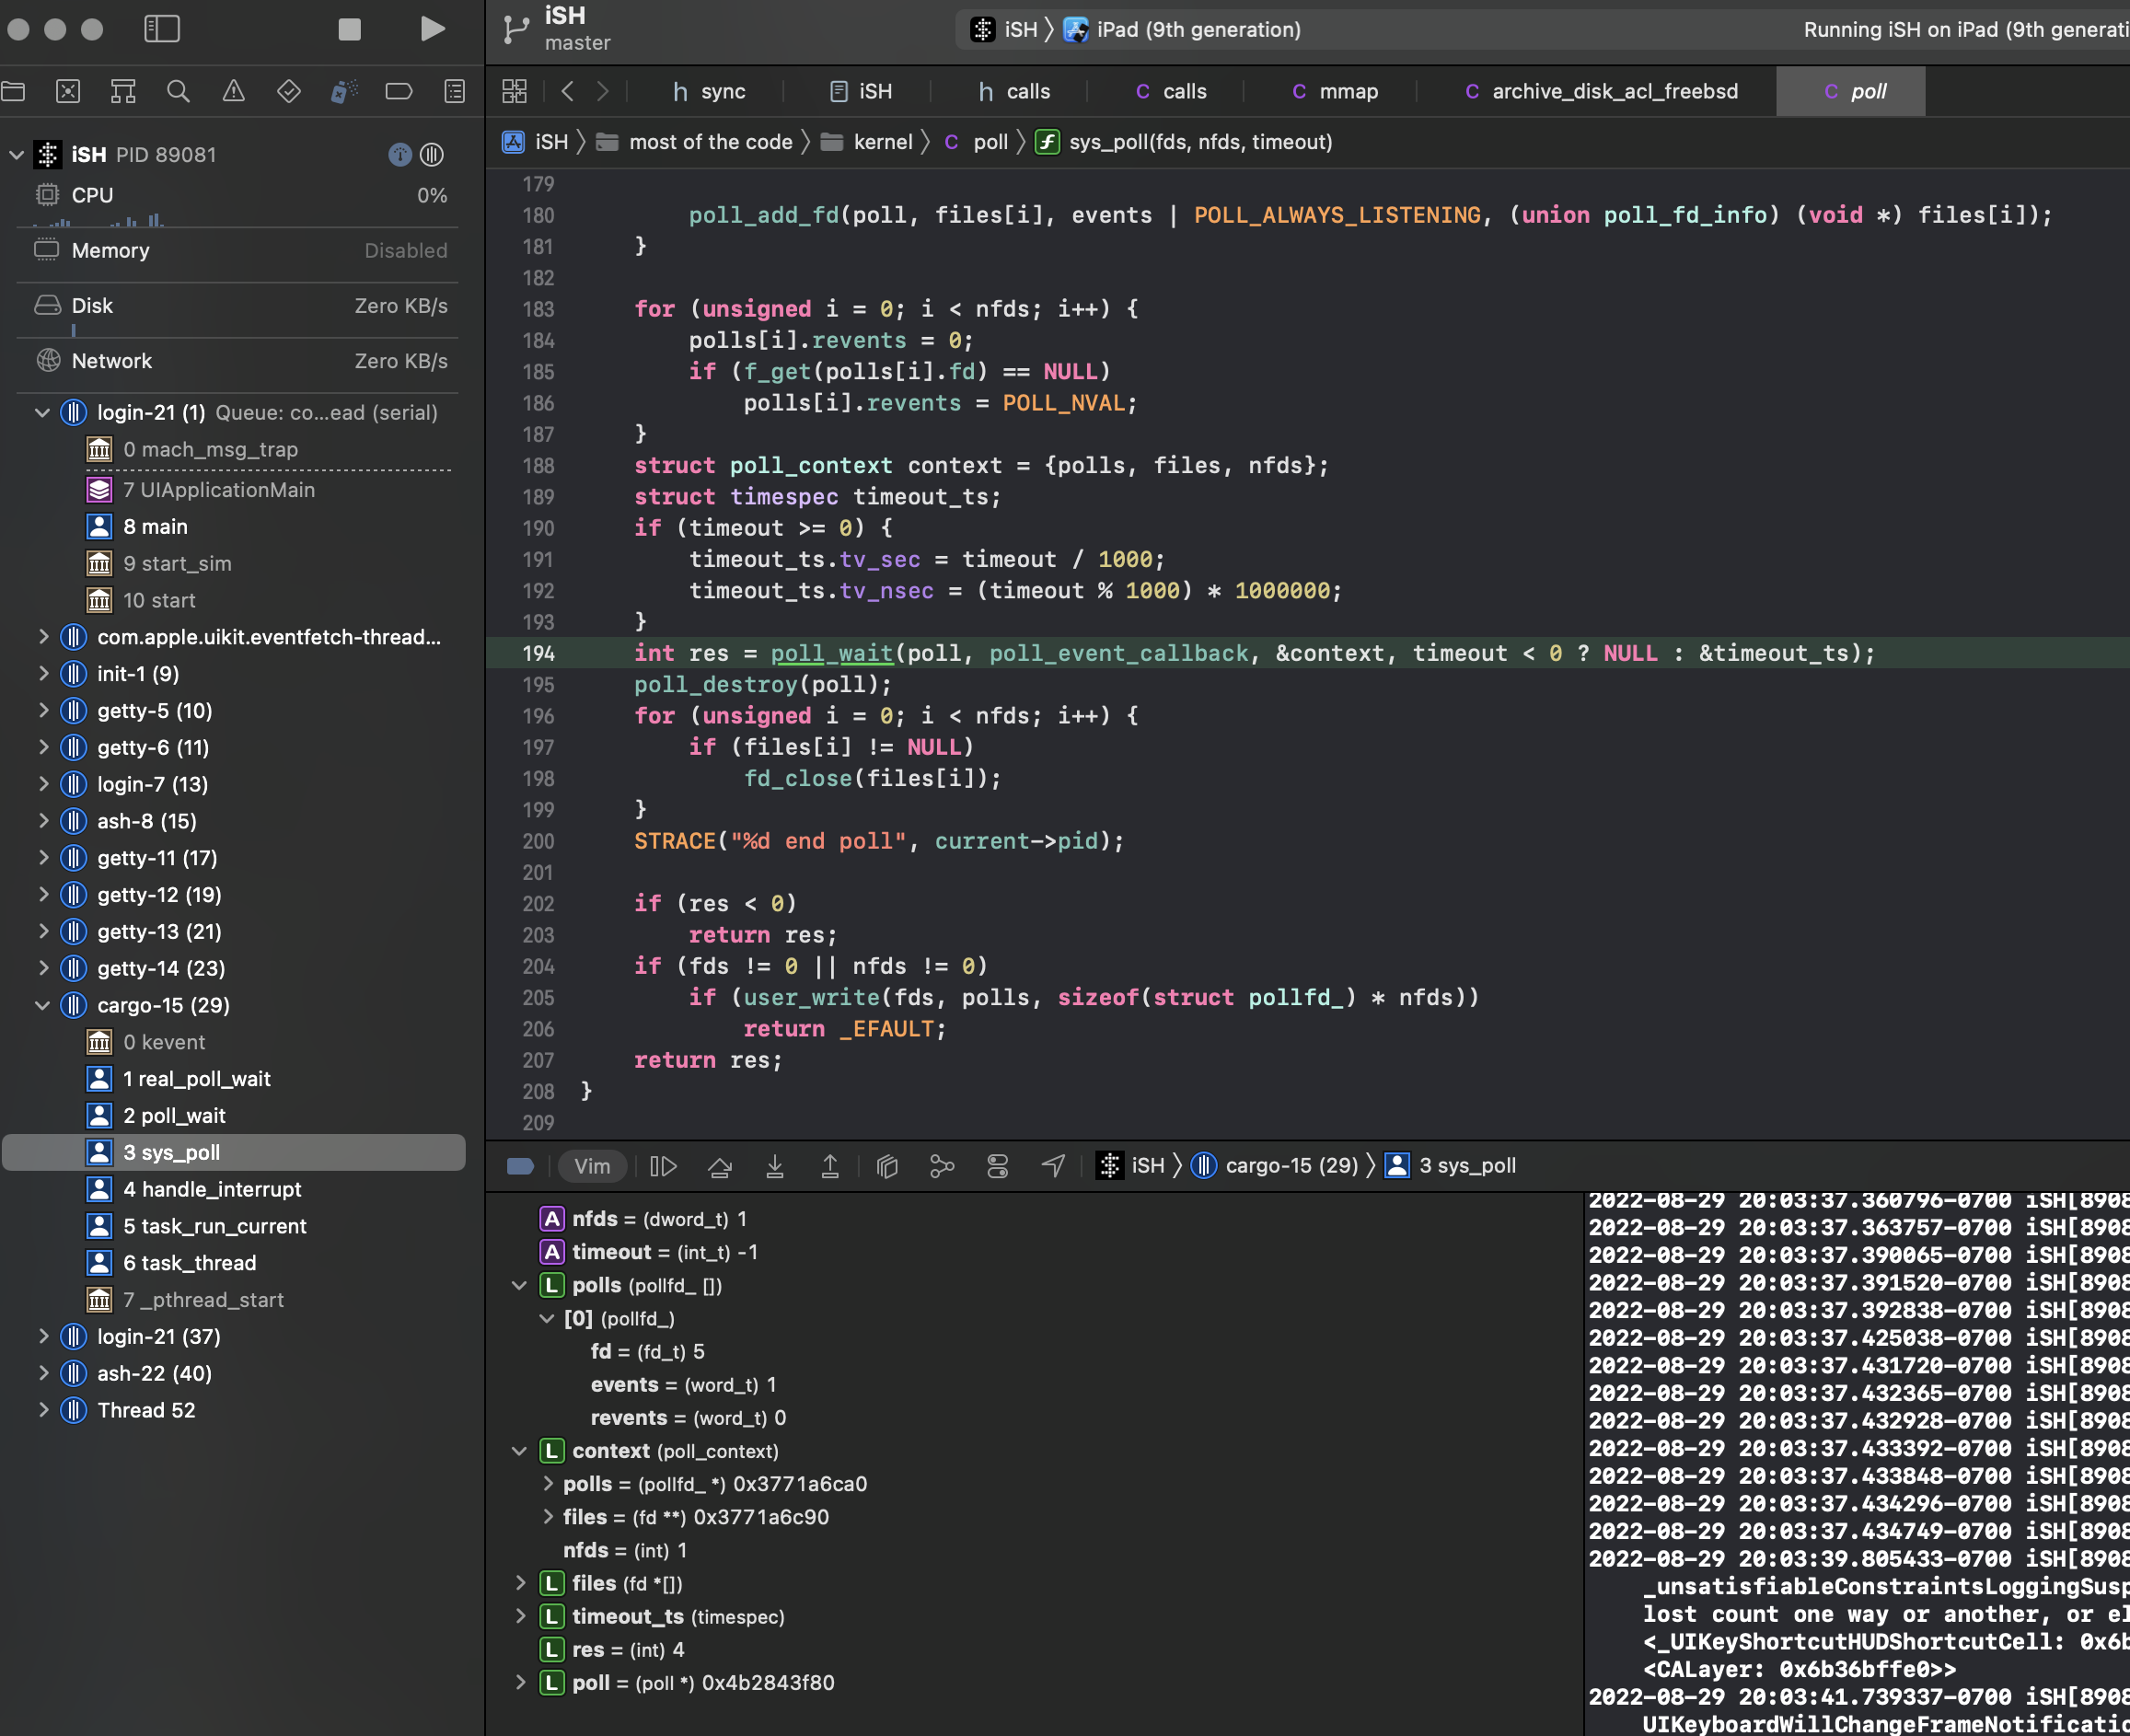Click 'most of the code' breadcrumb
Viewport: 2130px width, 1736px height.
click(x=695, y=142)
